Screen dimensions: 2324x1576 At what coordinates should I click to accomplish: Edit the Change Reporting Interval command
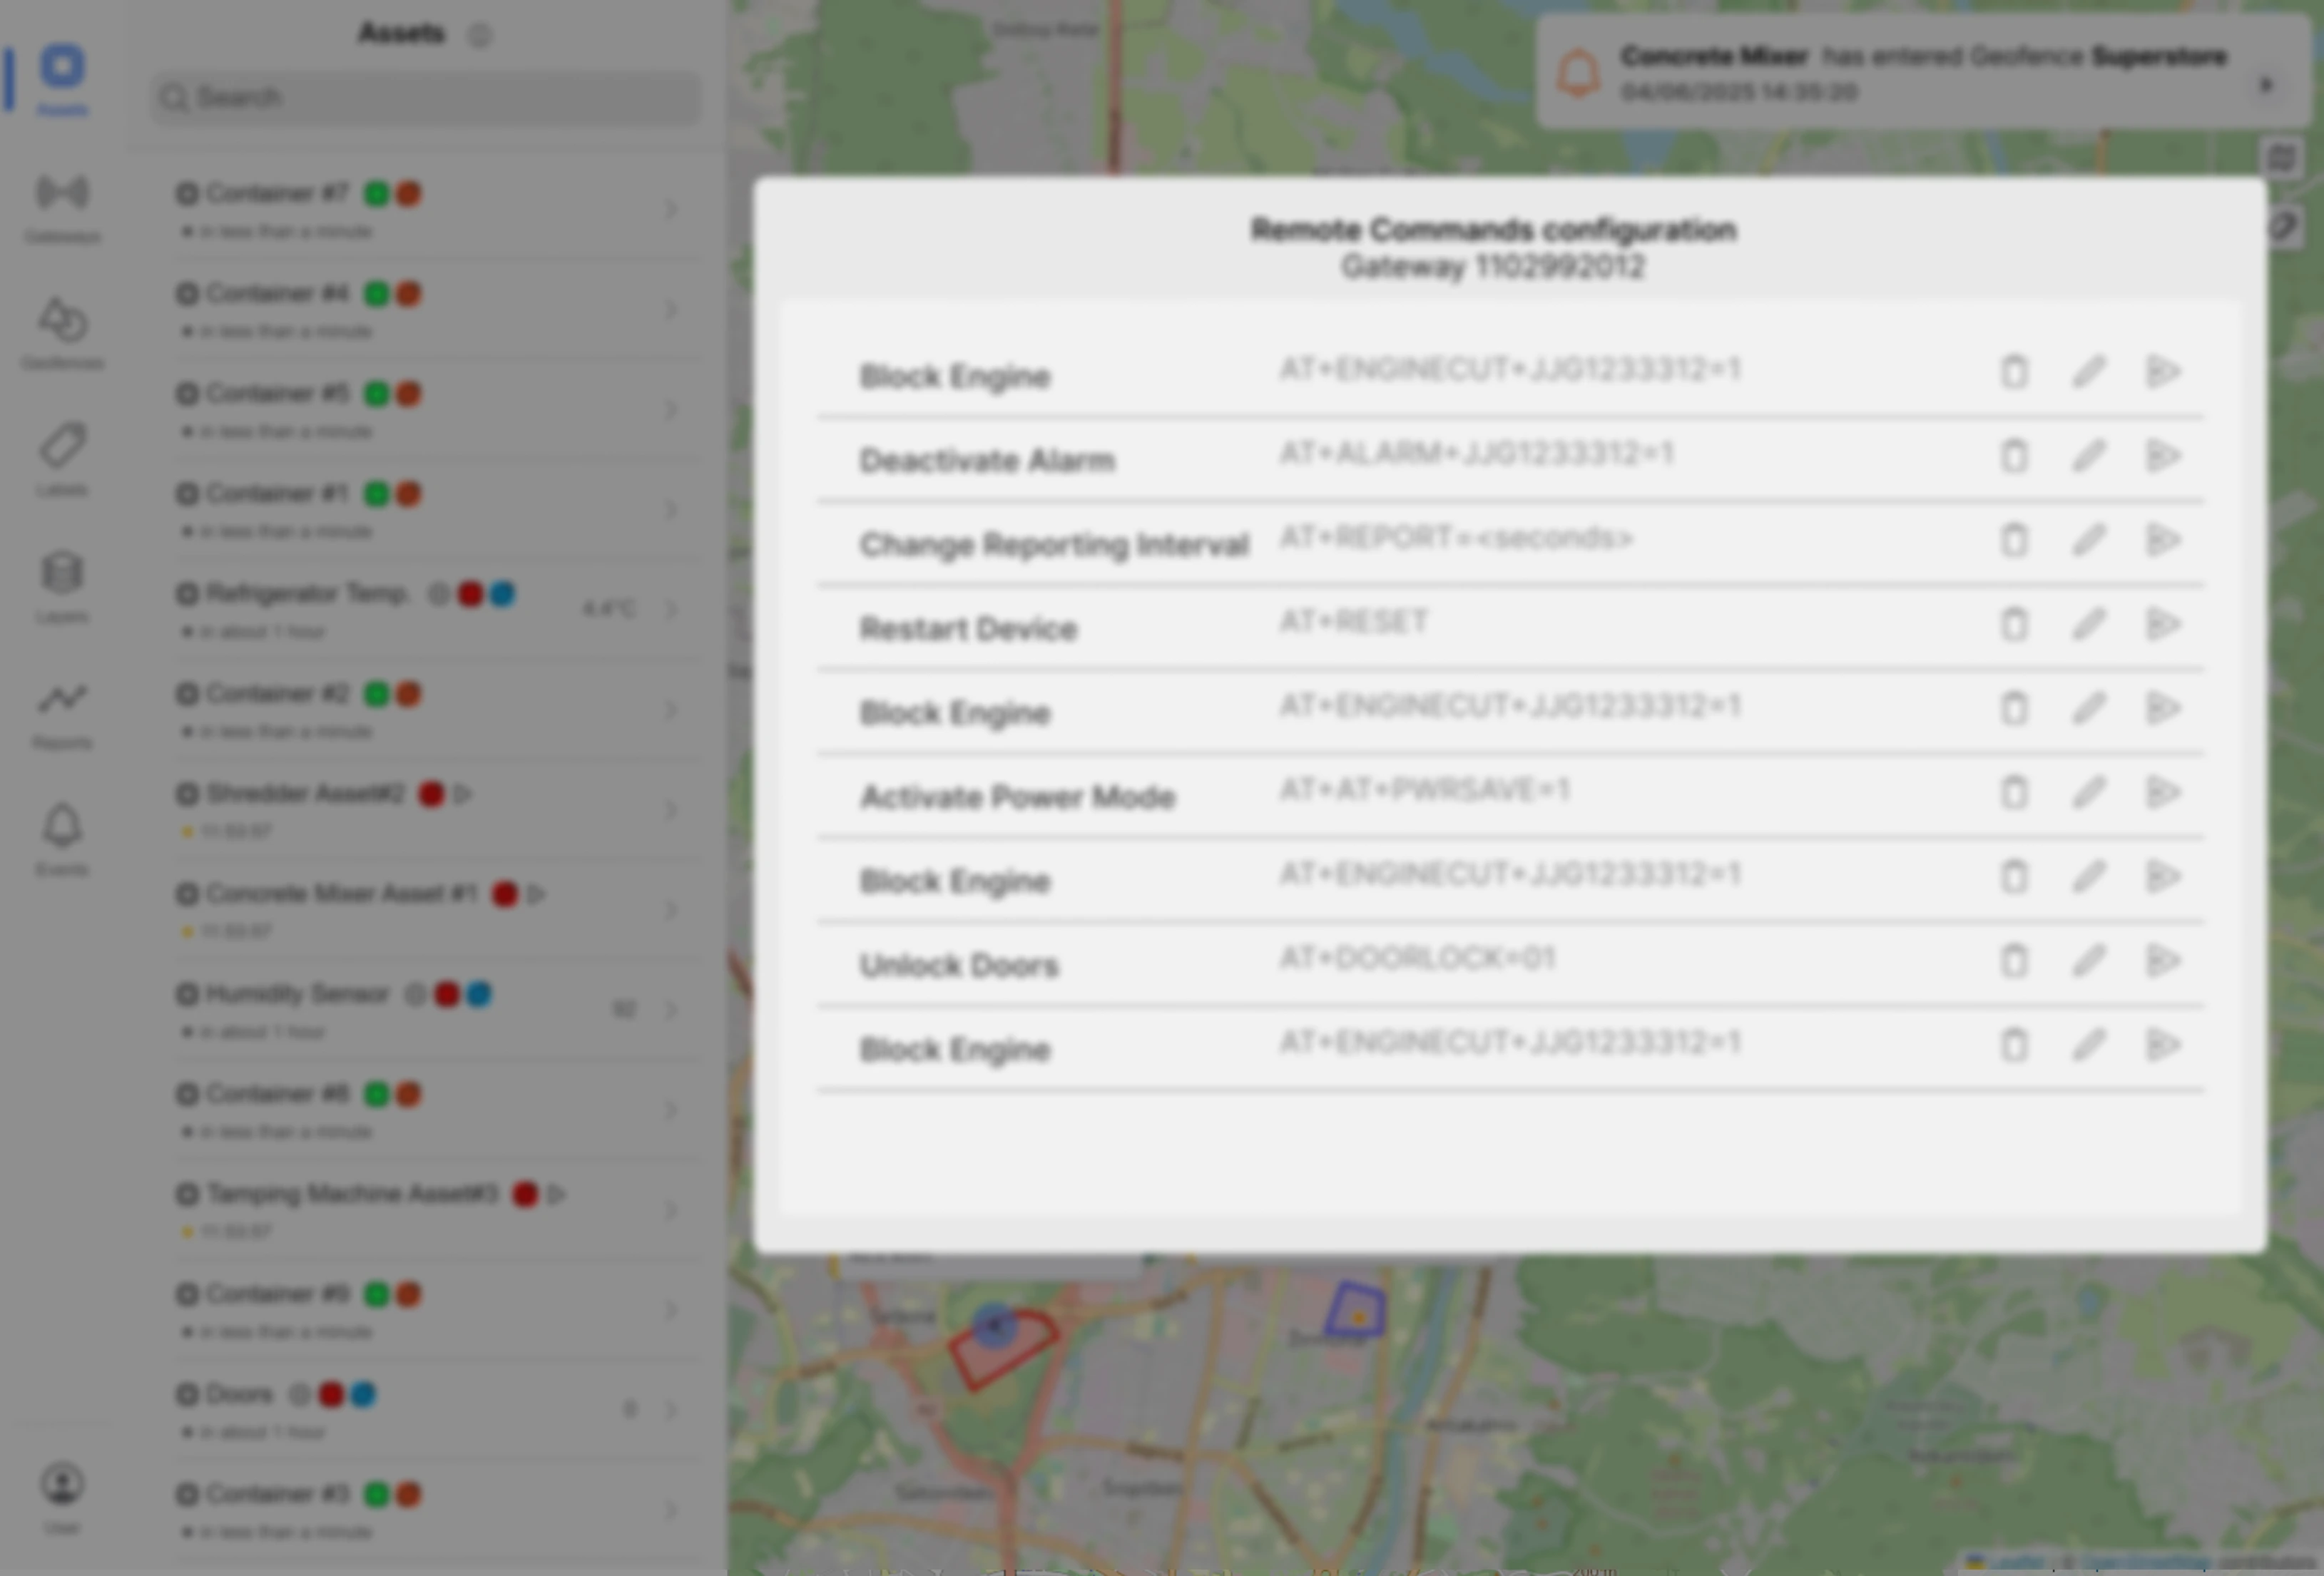click(2088, 540)
